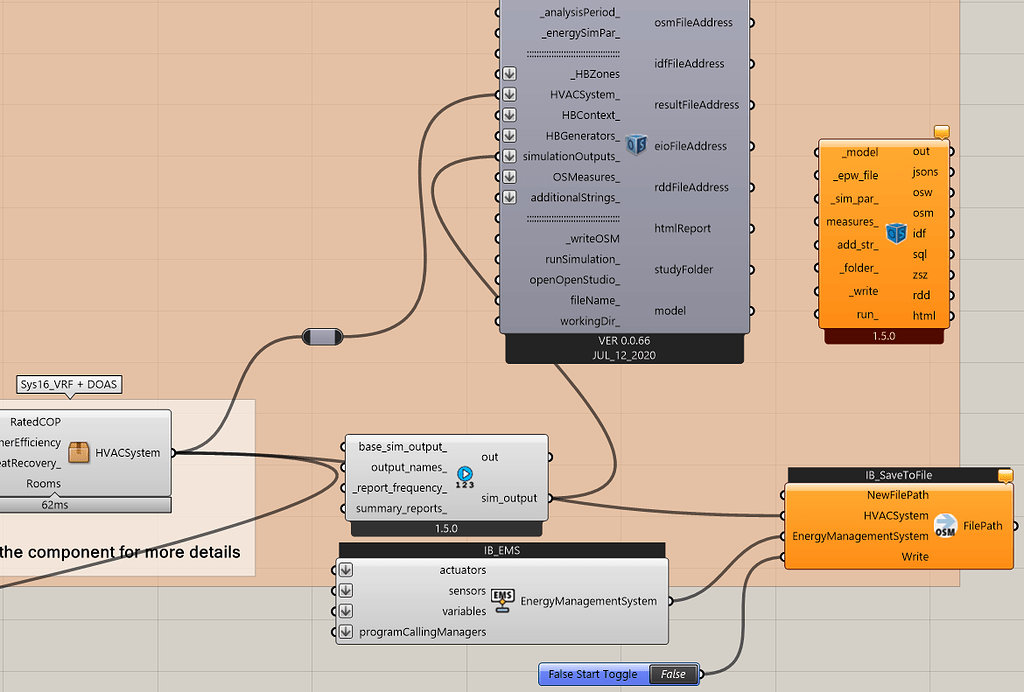Expand the HBGenerators_ input arrow
Viewport: 1024px width, 692px height.
tap(509, 135)
